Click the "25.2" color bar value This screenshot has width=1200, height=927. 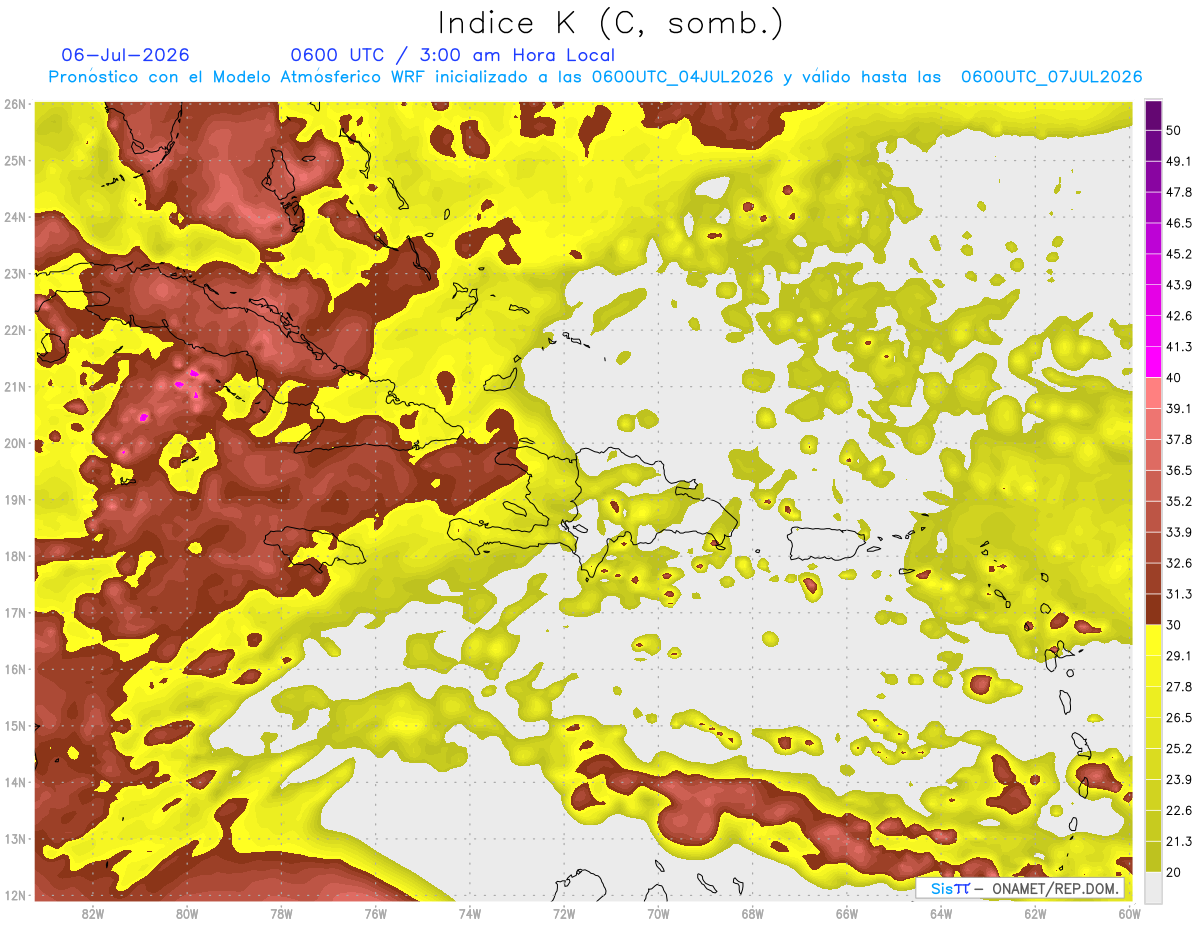coord(1178,748)
